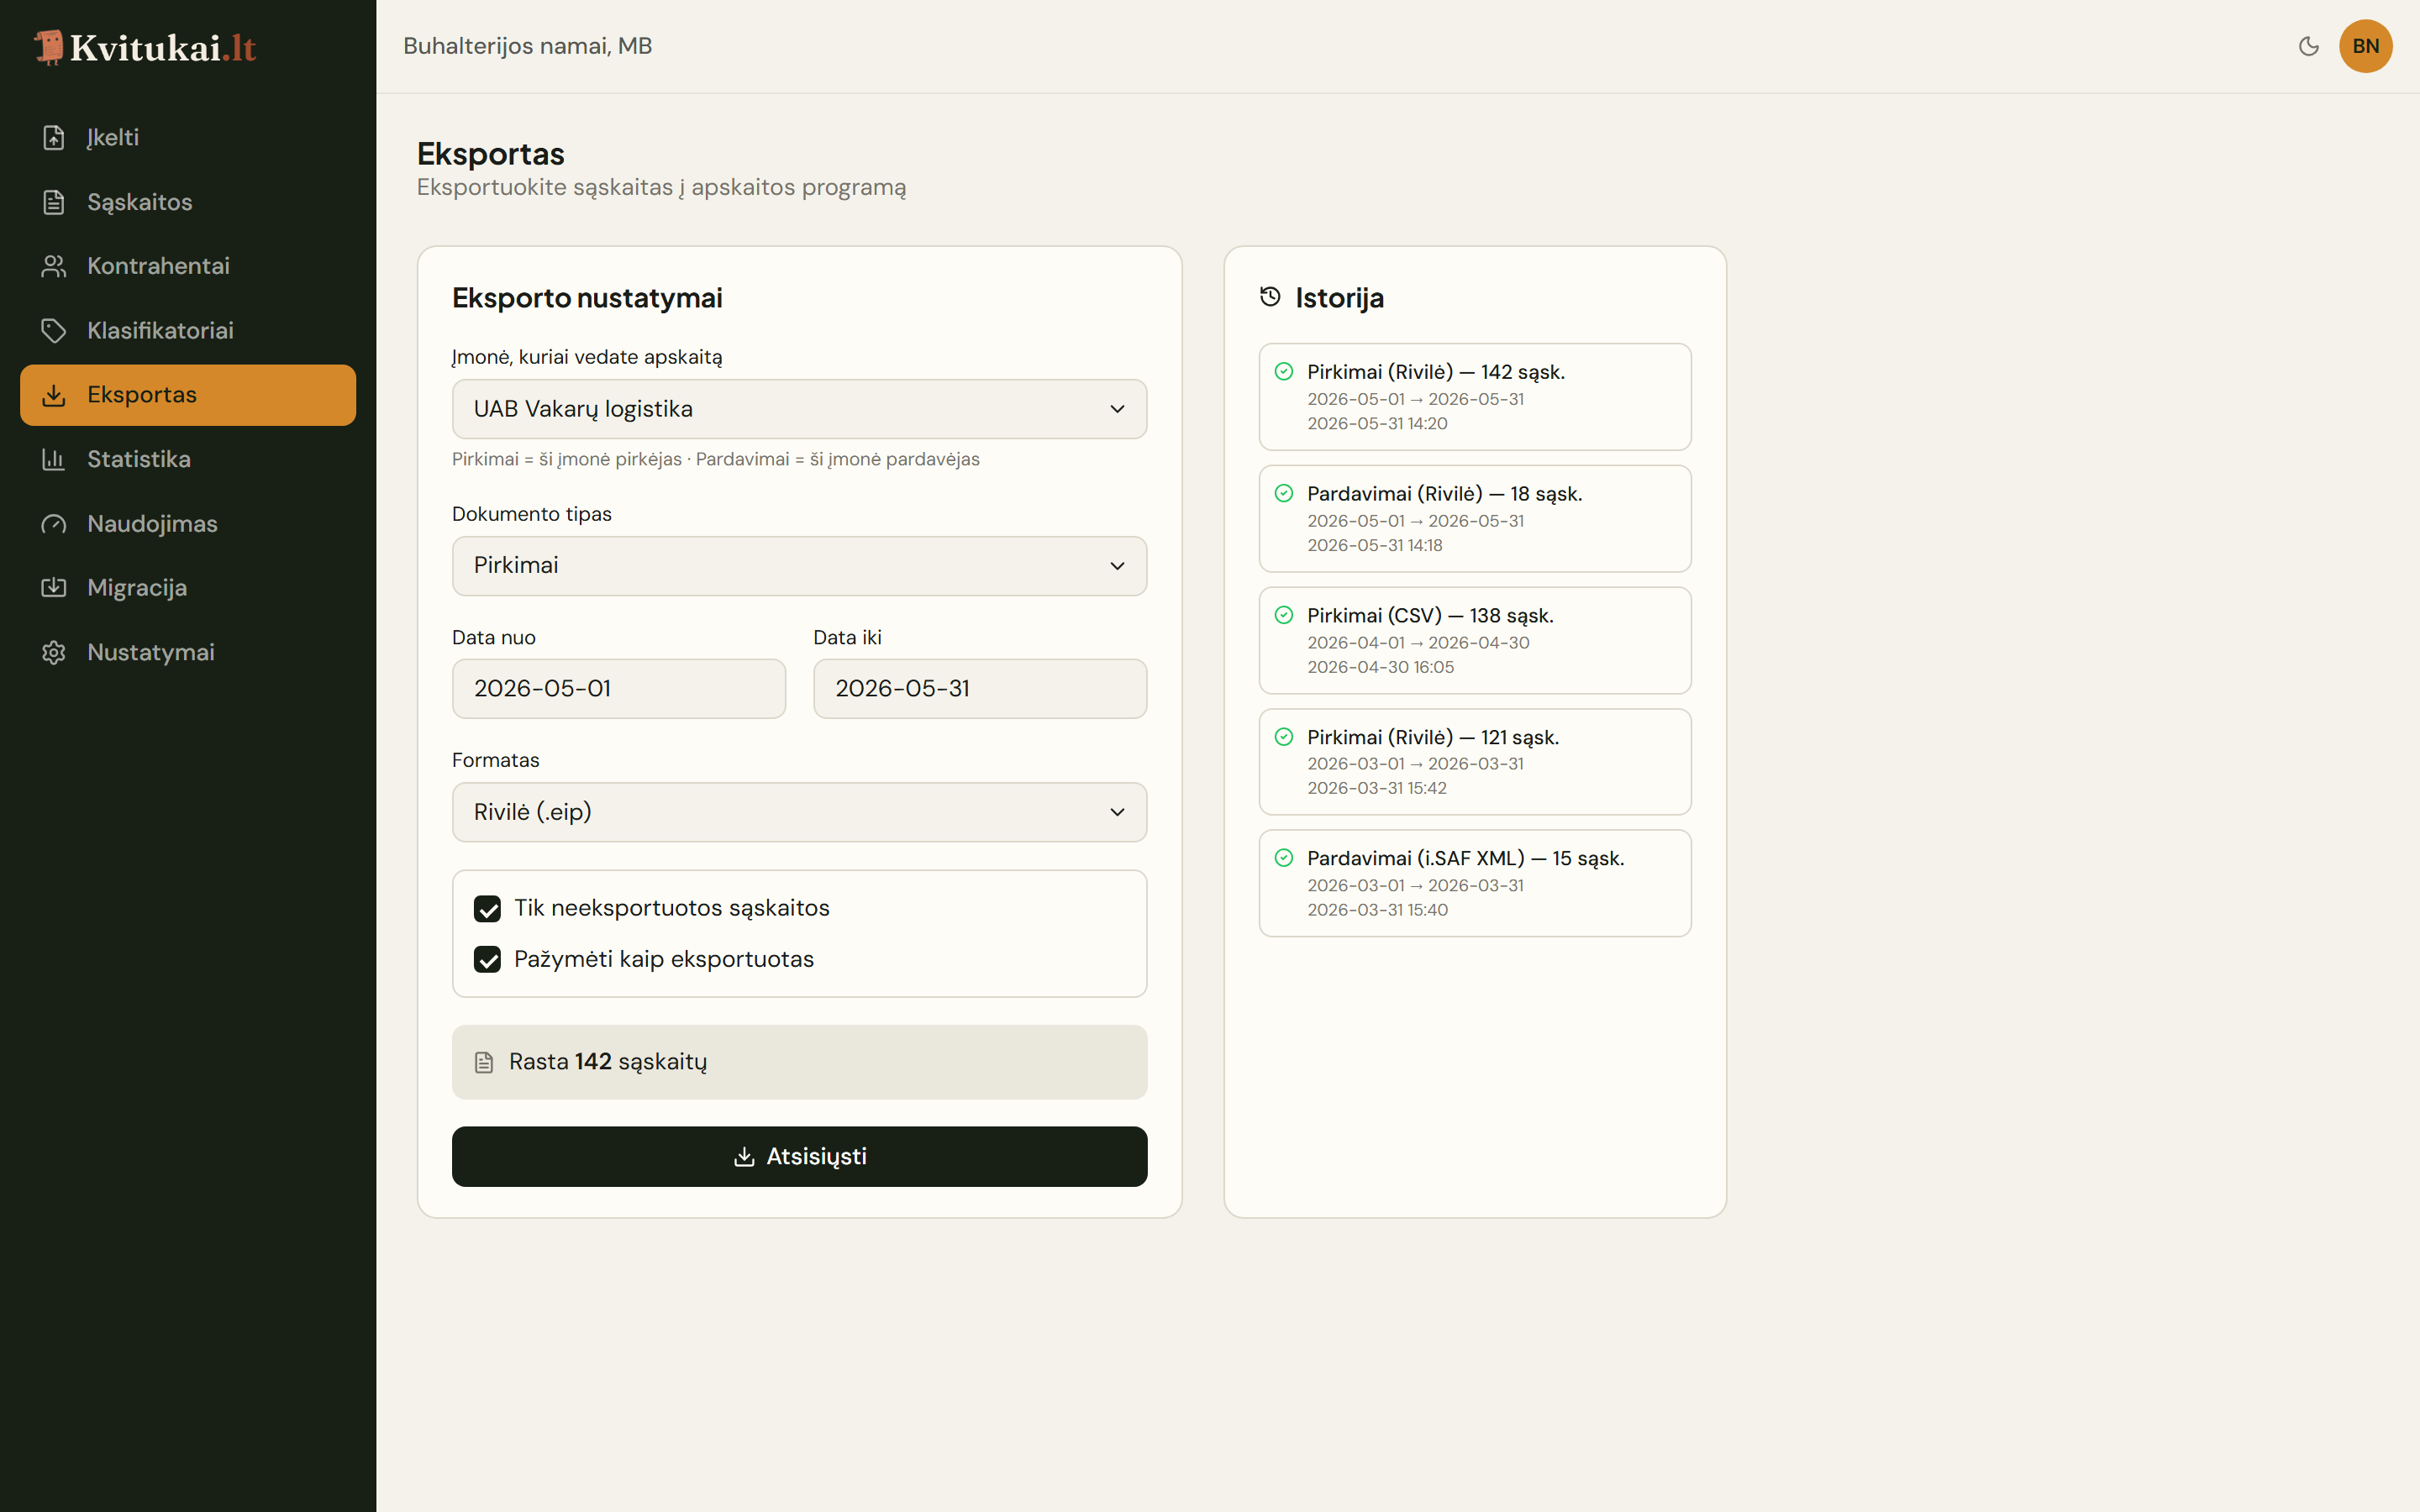Click the timestamp 2026-05-31 14:20
The height and width of the screenshot is (1512, 2420).
[1377, 424]
